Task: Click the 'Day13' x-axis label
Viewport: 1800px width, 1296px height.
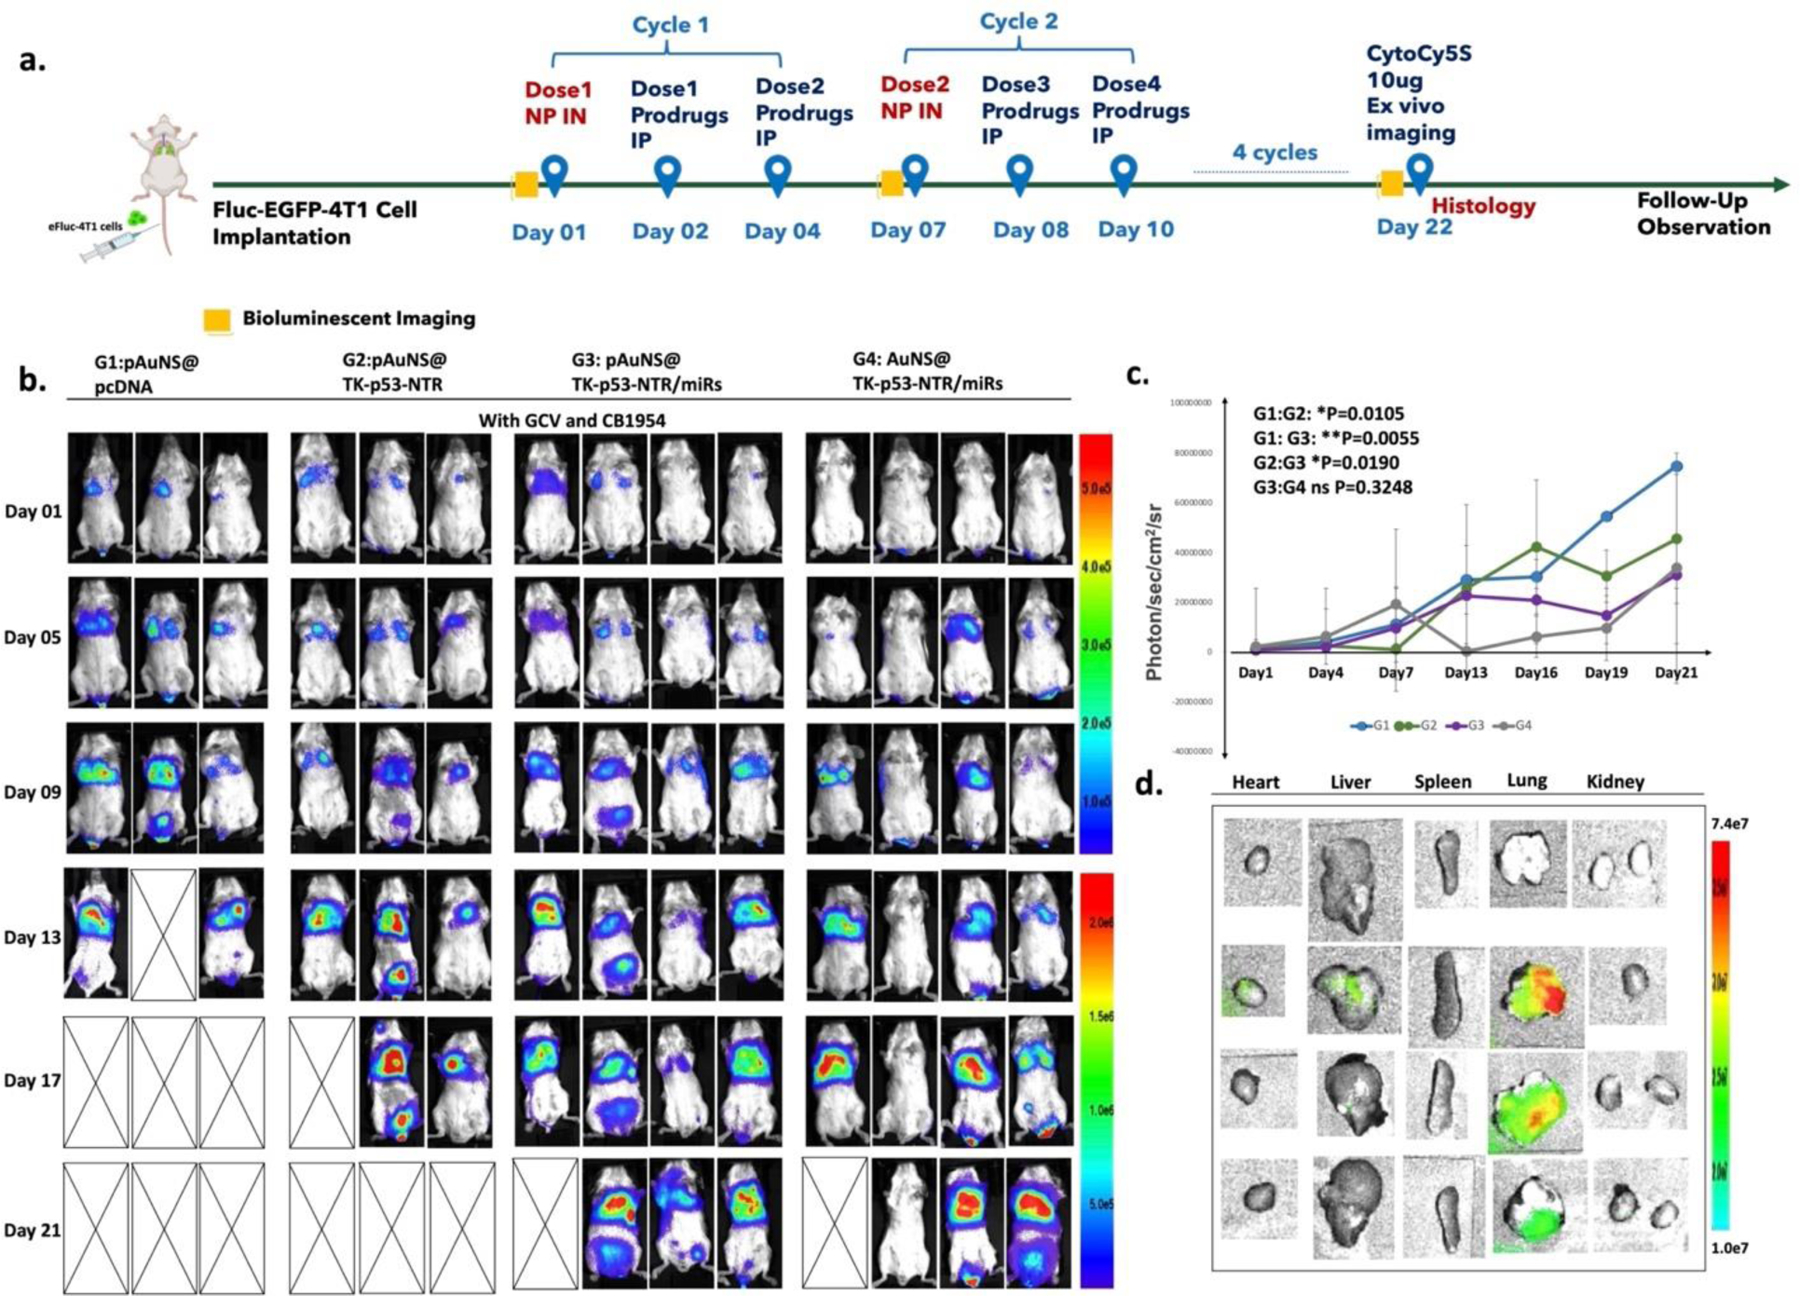Action: (x=1465, y=673)
